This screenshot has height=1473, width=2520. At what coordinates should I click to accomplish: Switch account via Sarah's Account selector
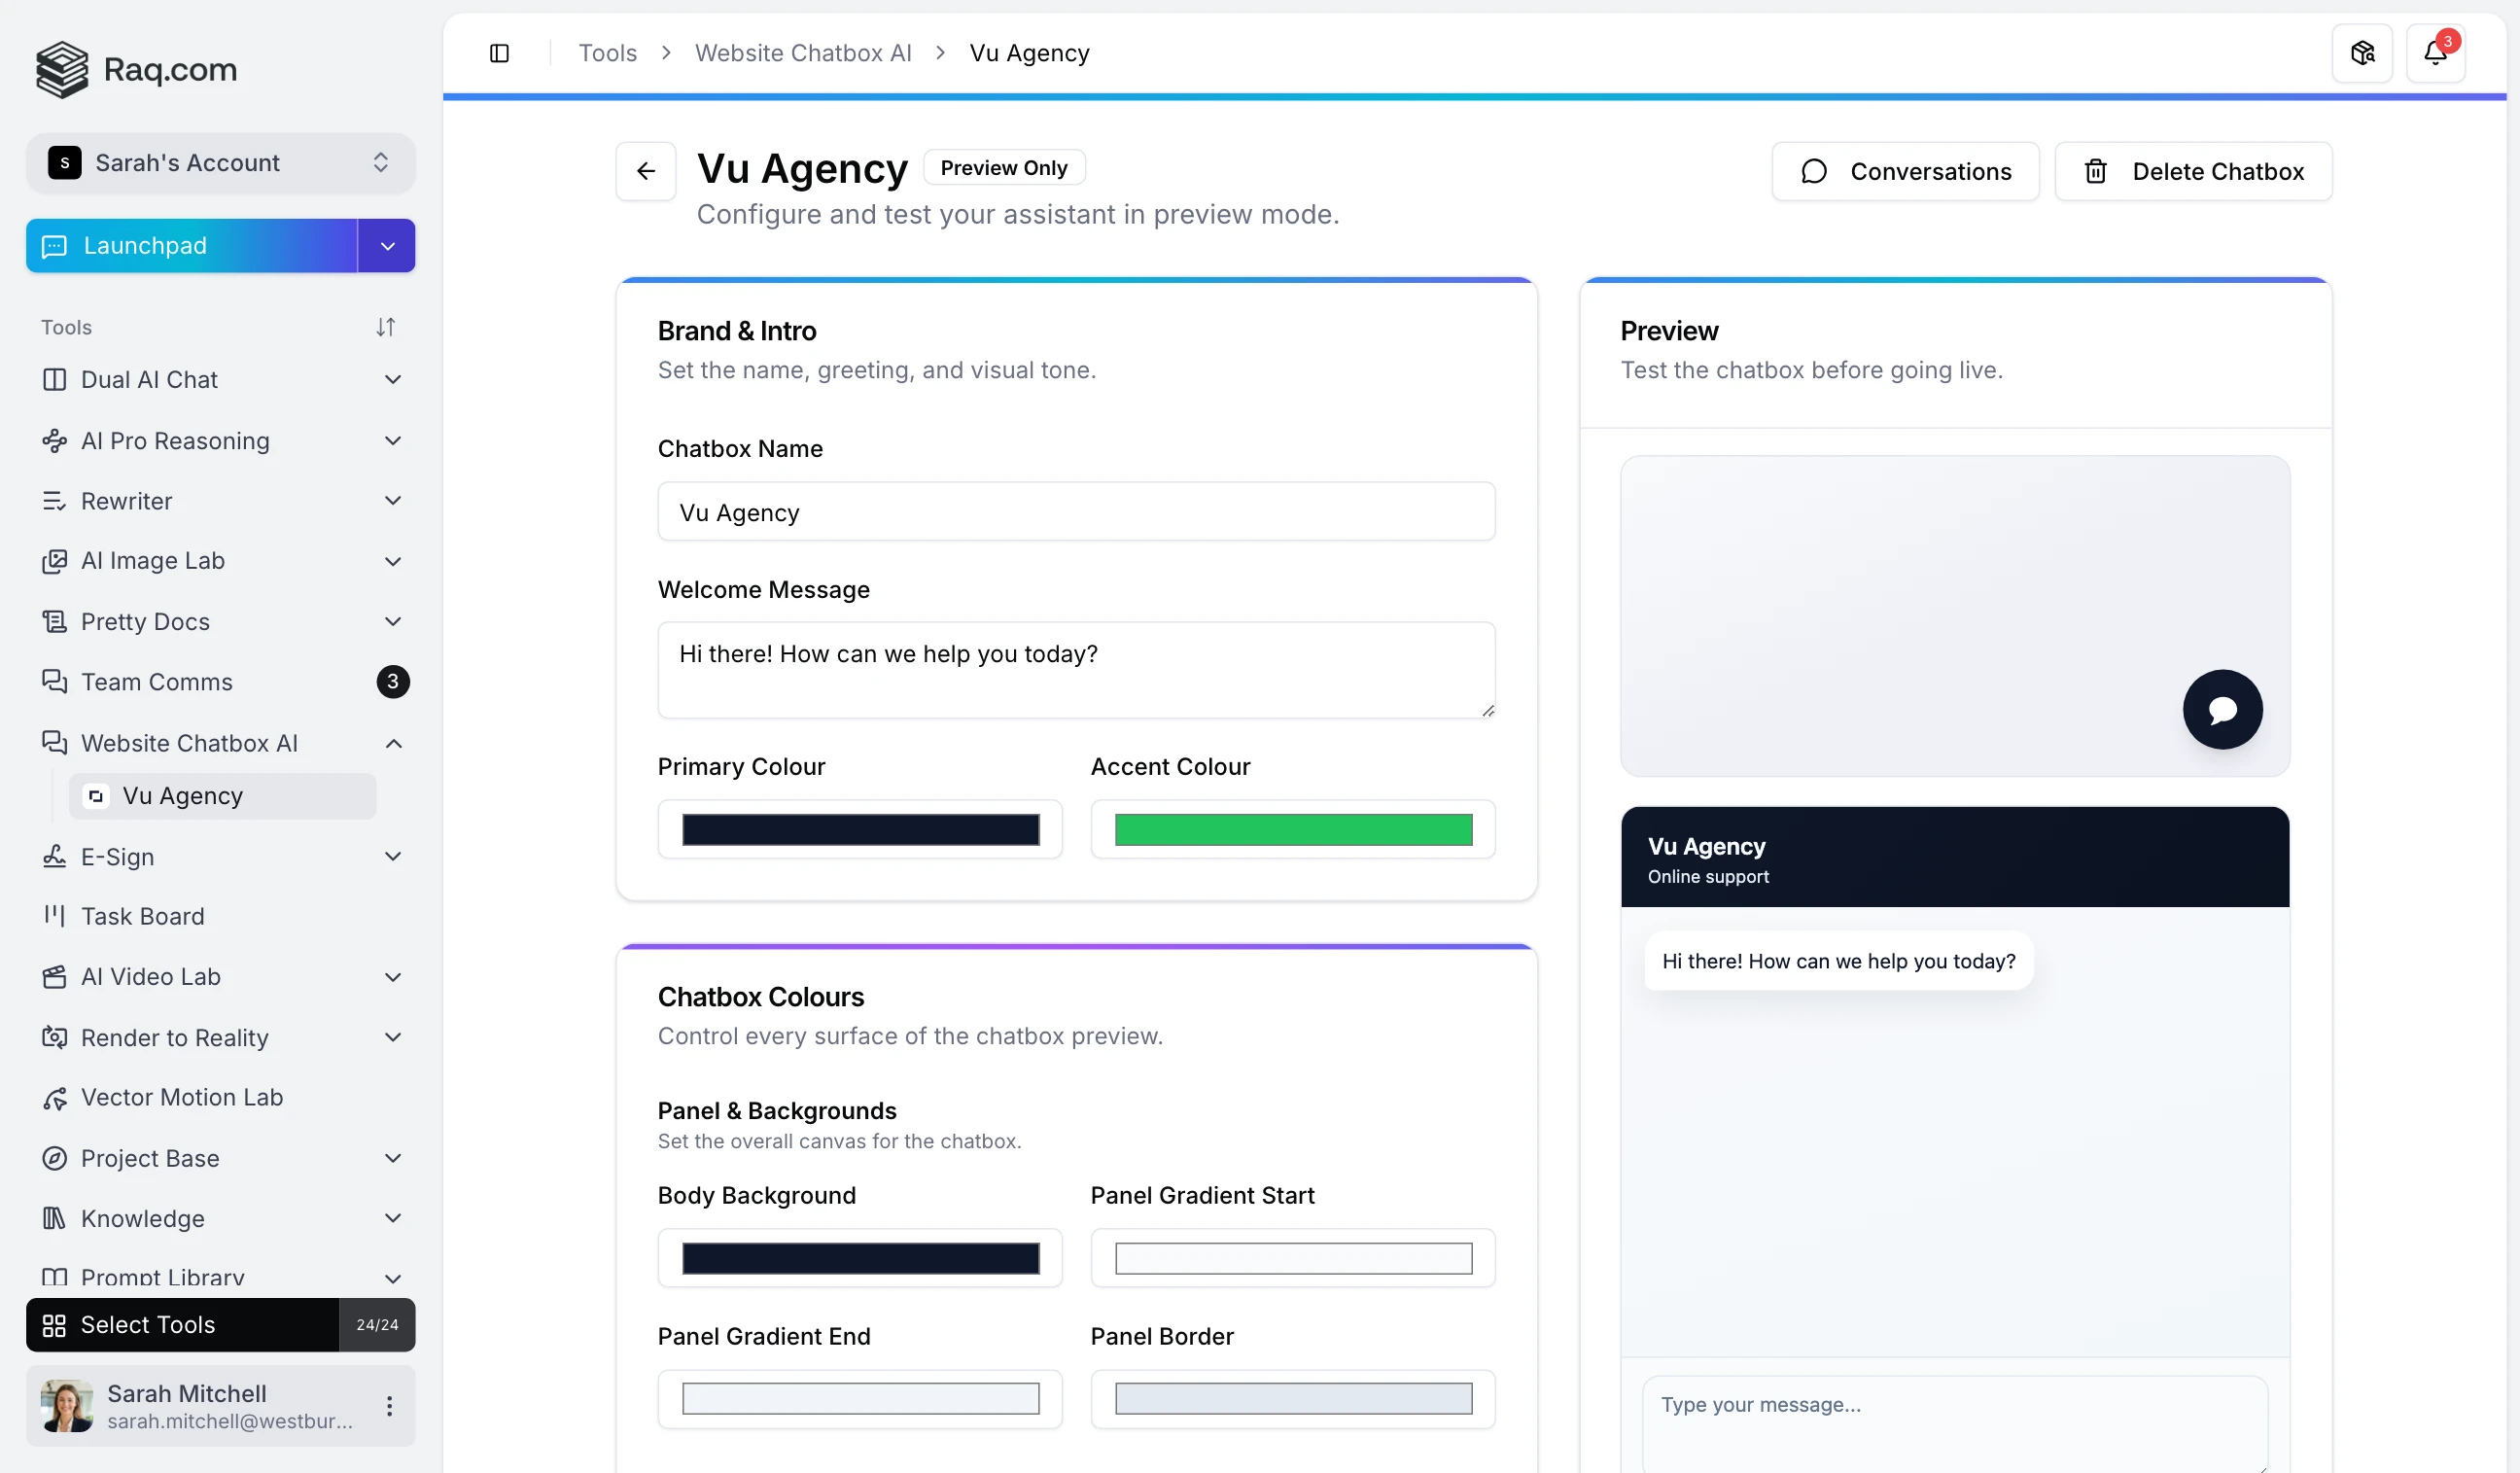(220, 163)
